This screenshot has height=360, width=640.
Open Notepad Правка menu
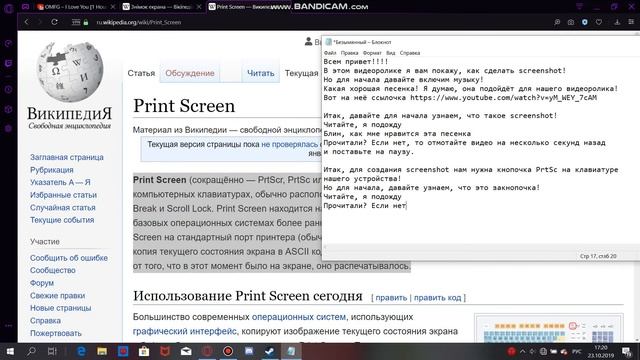(x=349, y=53)
